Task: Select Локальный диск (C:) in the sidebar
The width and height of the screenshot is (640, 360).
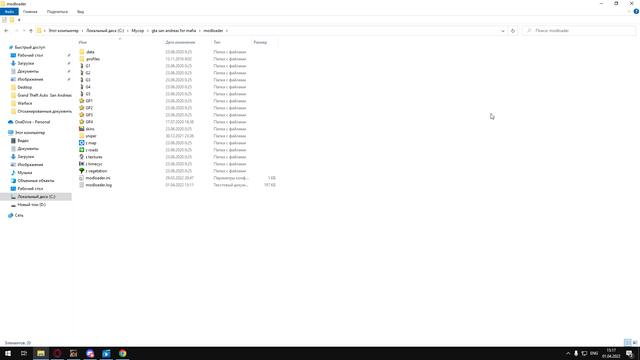Action: 36,197
